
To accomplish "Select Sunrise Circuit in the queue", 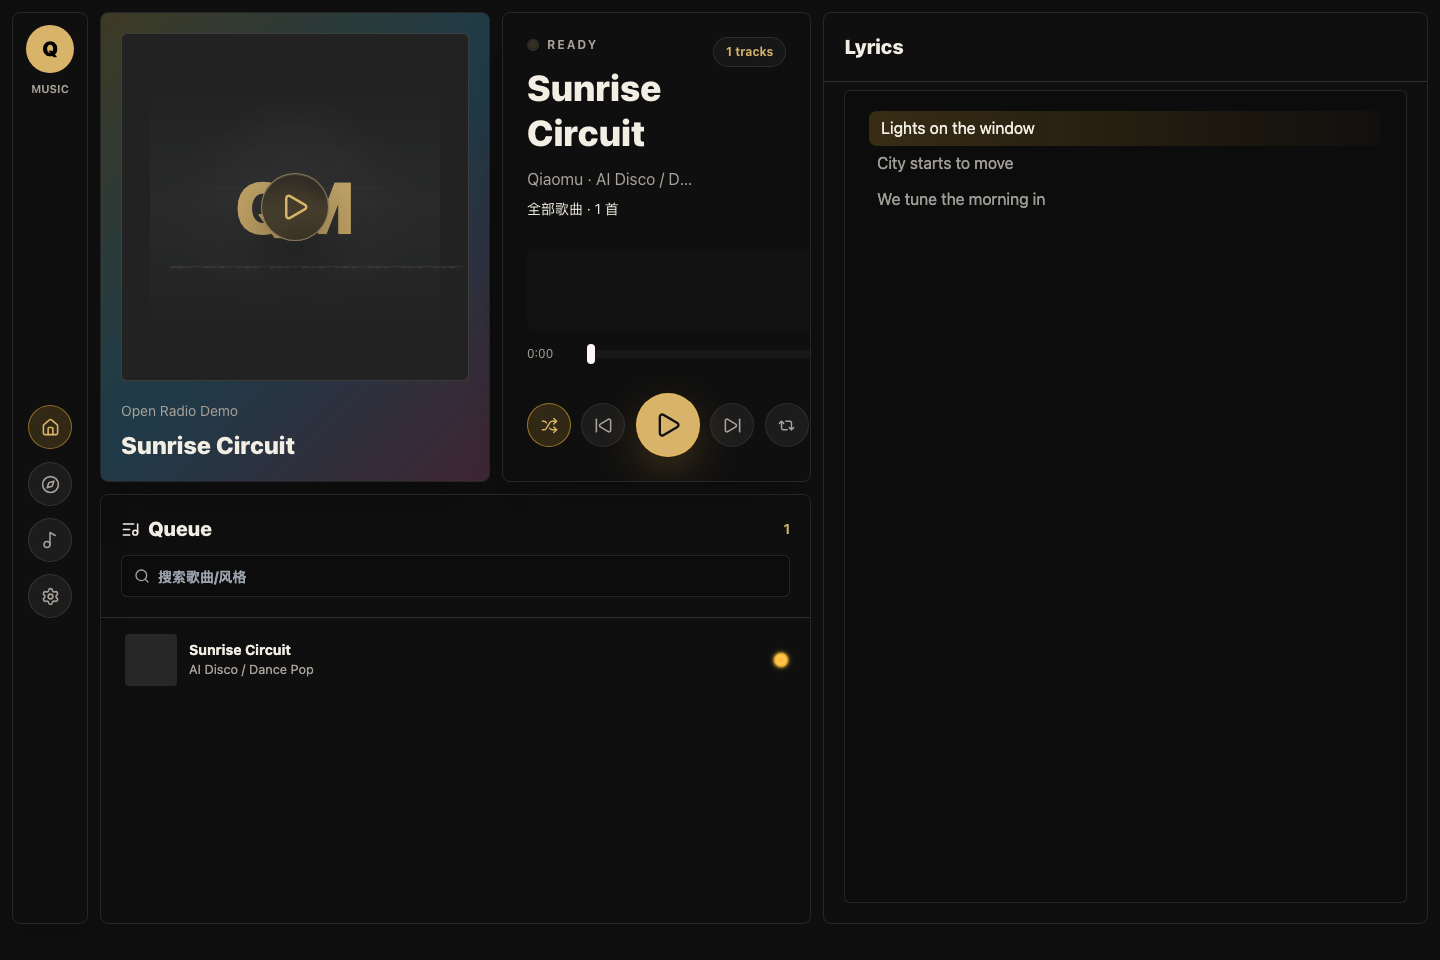I will (455, 660).
